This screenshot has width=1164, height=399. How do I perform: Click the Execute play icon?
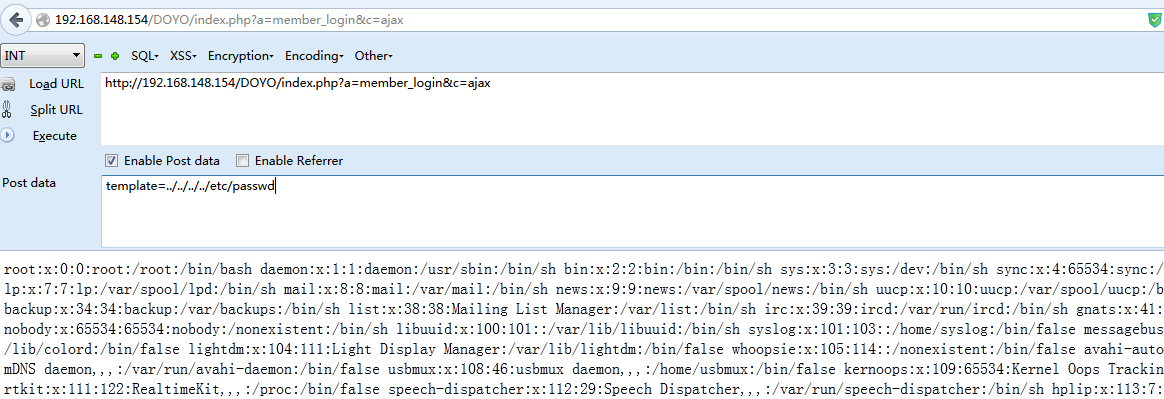tap(8, 135)
